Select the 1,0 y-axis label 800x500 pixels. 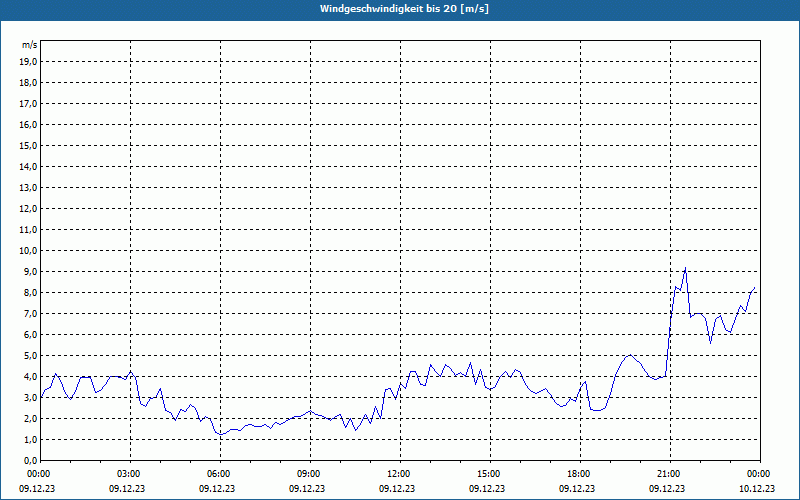[x=30, y=439]
